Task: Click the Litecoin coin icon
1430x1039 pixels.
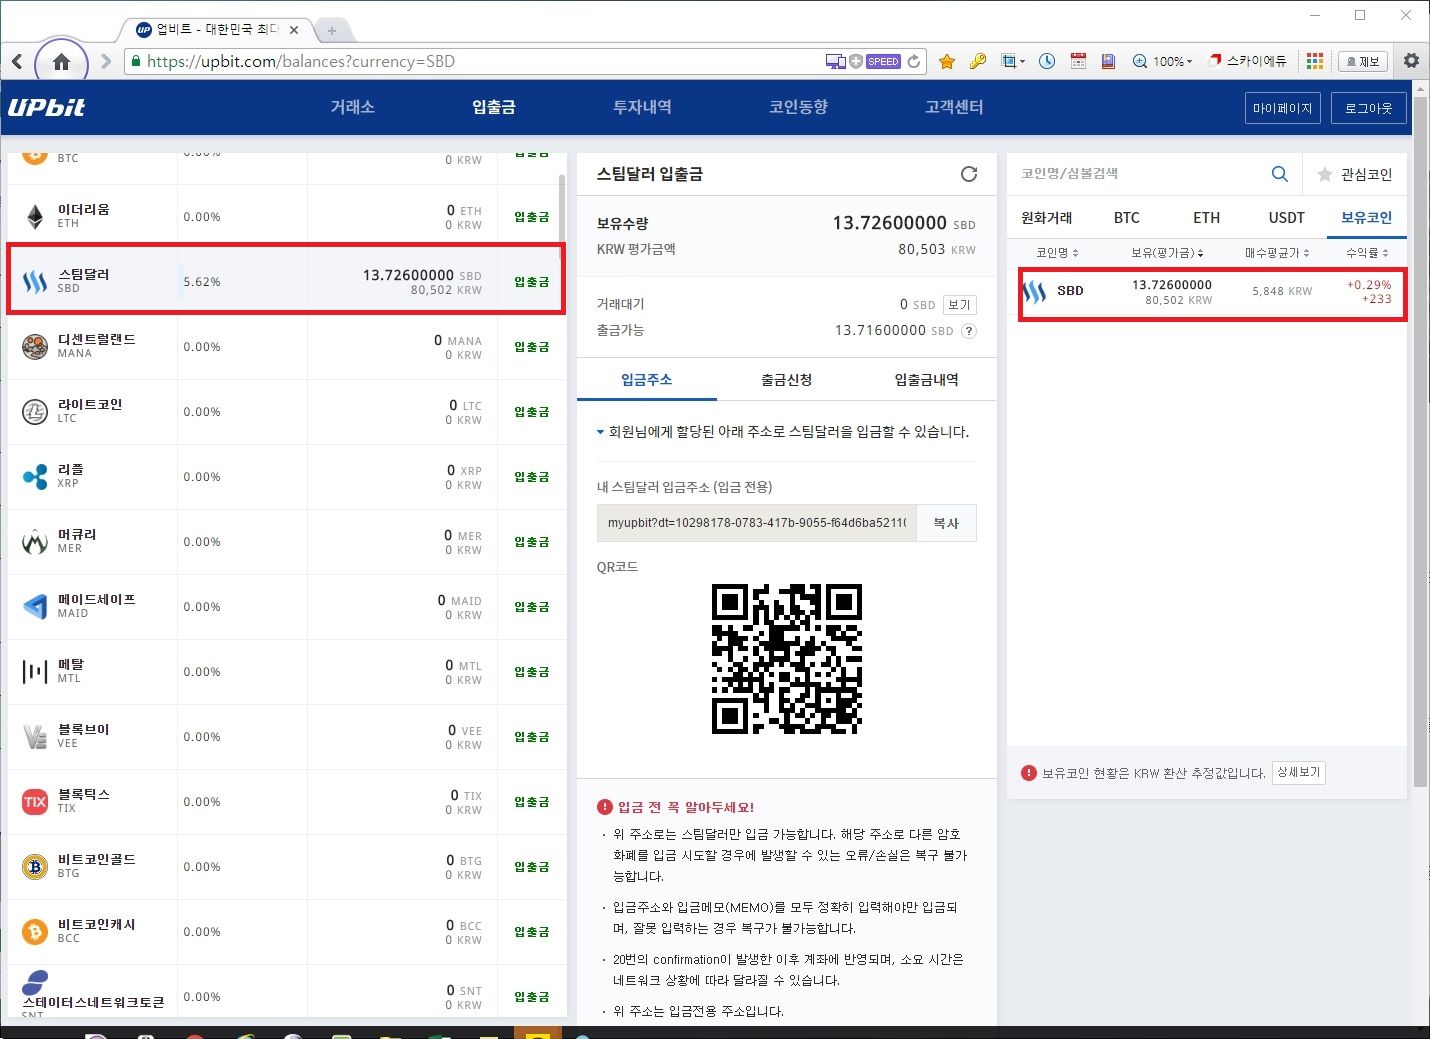Action: pos(34,411)
